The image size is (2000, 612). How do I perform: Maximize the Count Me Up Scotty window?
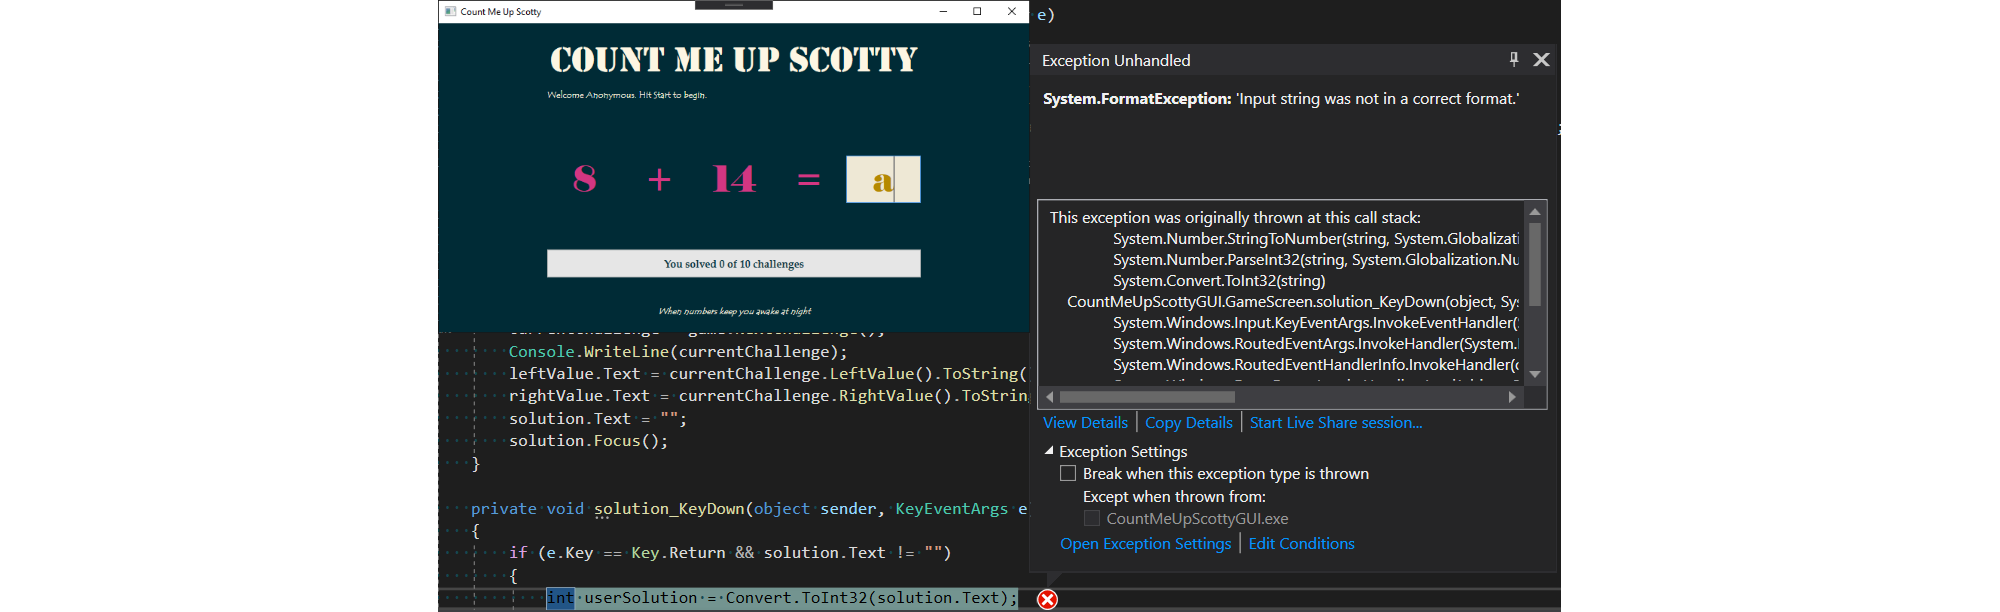point(977,11)
